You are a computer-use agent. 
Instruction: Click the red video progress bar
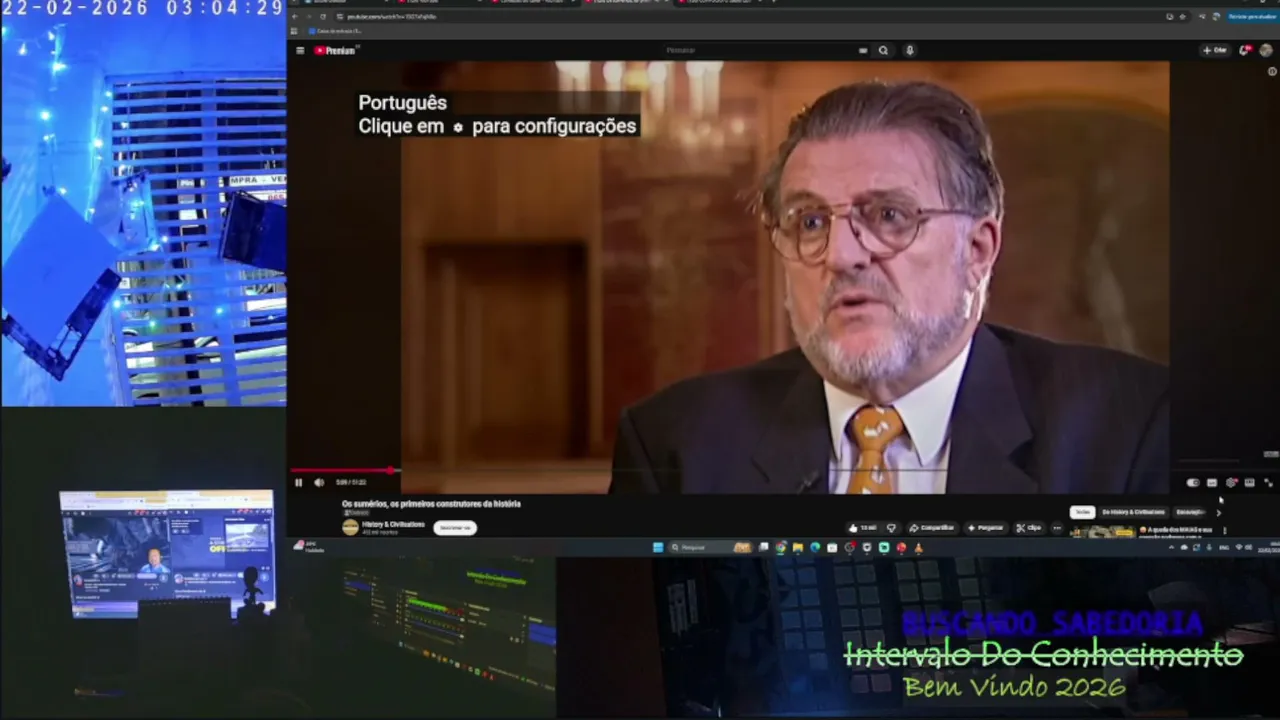coord(344,470)
